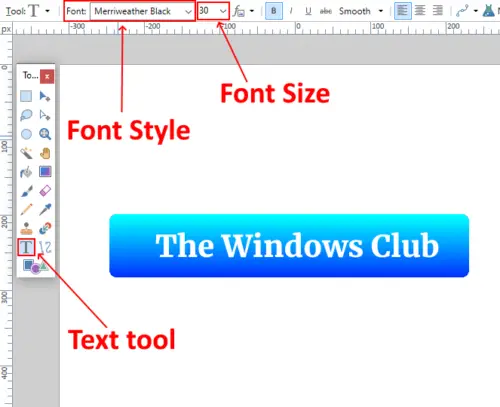
Task: Select the Lasso Select tool
Action: coord(26,115)
